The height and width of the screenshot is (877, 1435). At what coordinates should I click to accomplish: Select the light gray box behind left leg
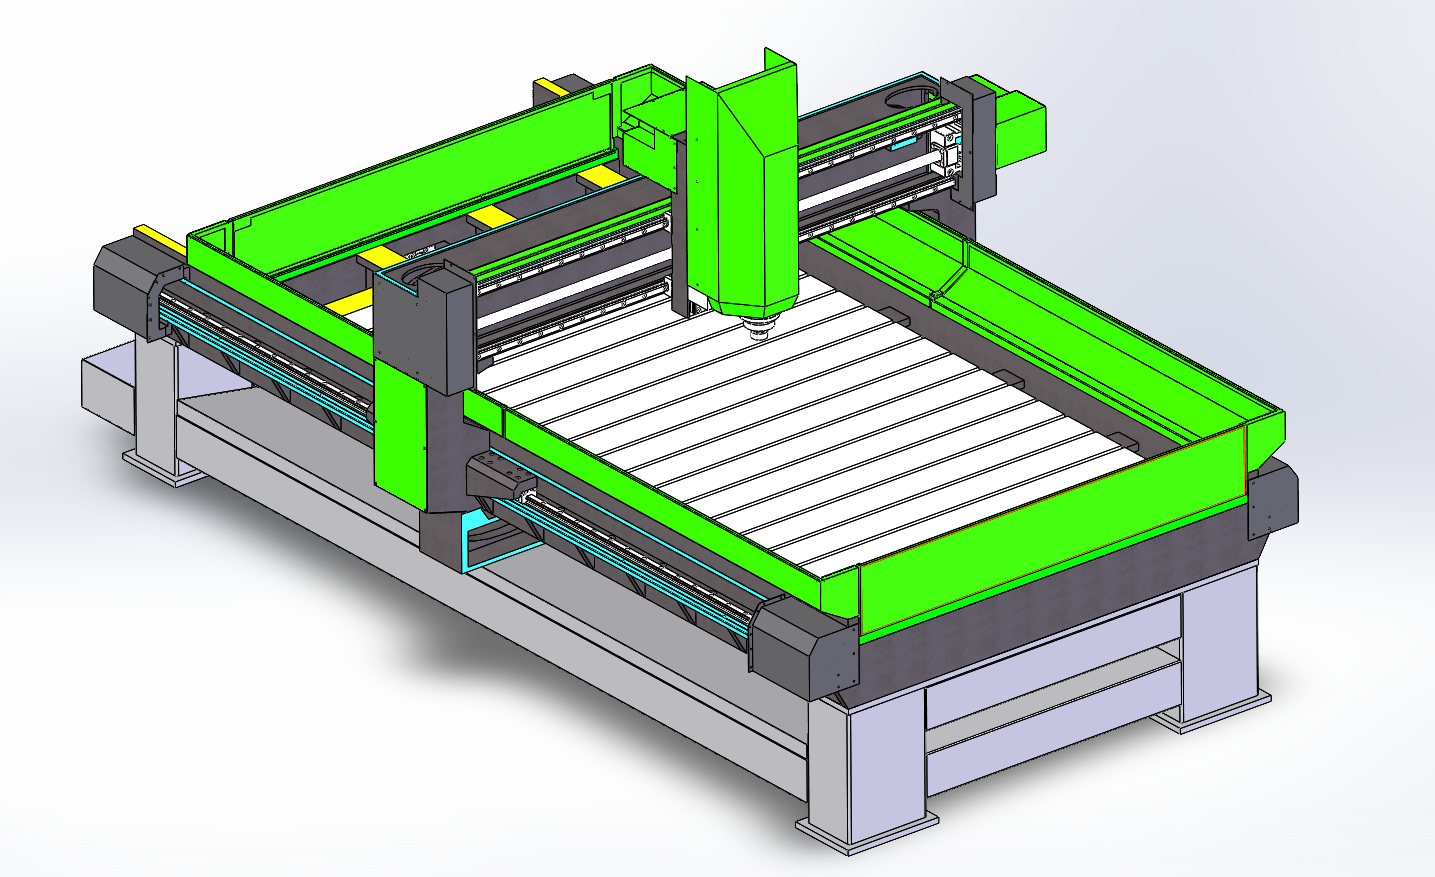tap(105, 385)
